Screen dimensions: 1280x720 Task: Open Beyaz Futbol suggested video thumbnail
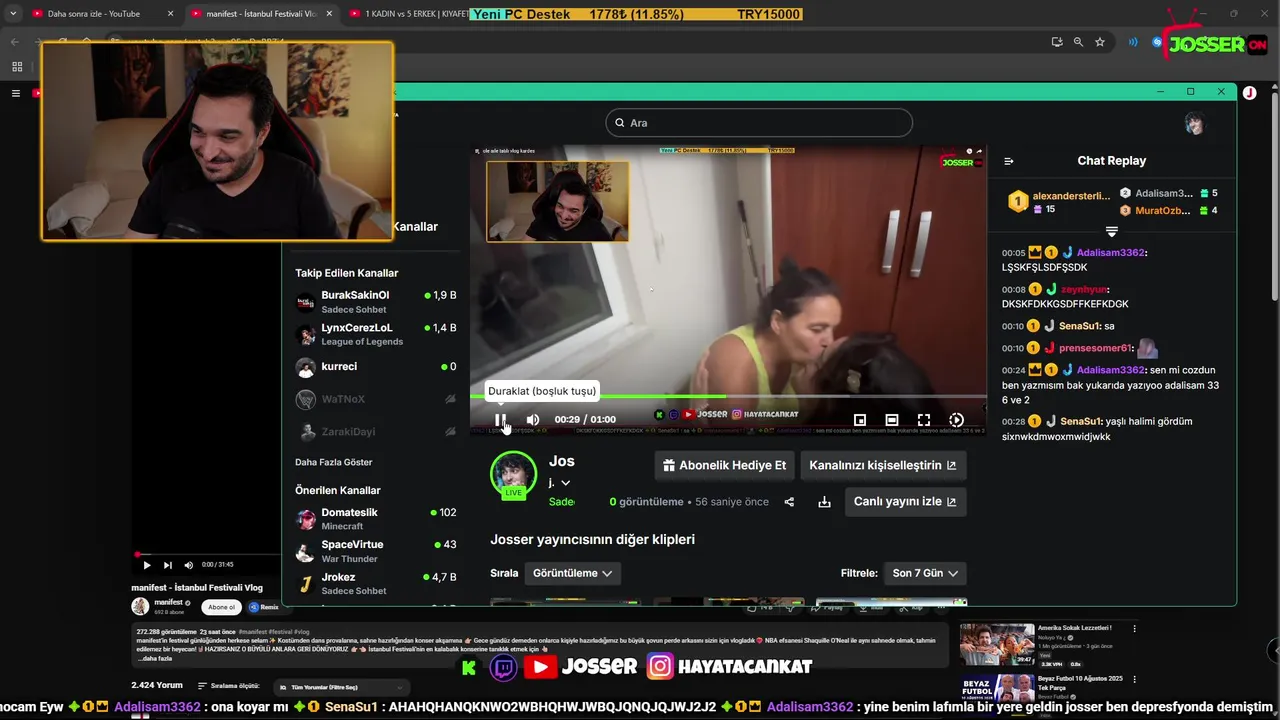tap(997, 688)
